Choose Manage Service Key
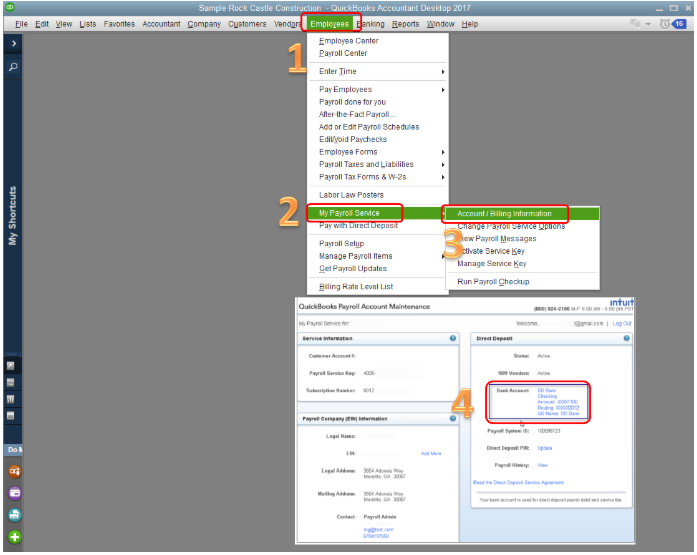This screenshot has width=697, height=555. coord(492,264)
